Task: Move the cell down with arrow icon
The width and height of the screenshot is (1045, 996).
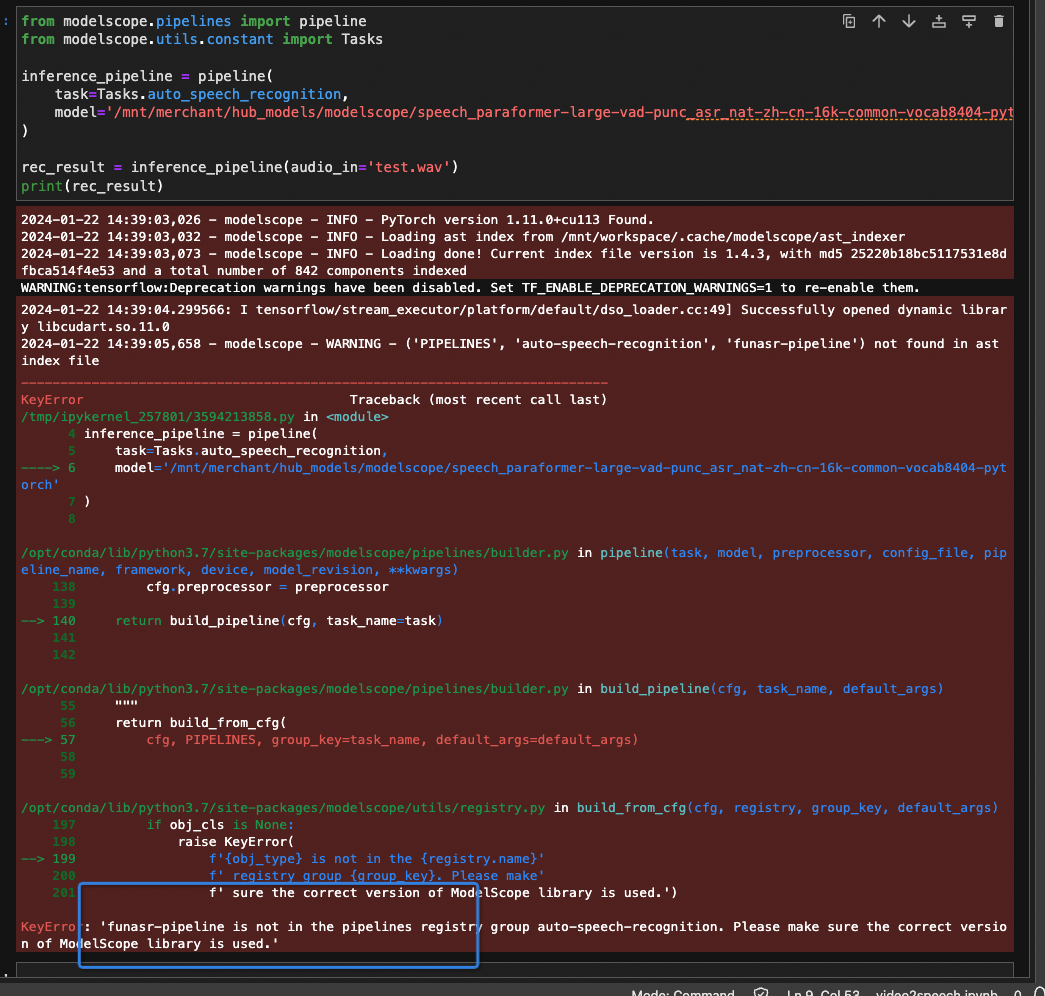Action: coord(908,21)
